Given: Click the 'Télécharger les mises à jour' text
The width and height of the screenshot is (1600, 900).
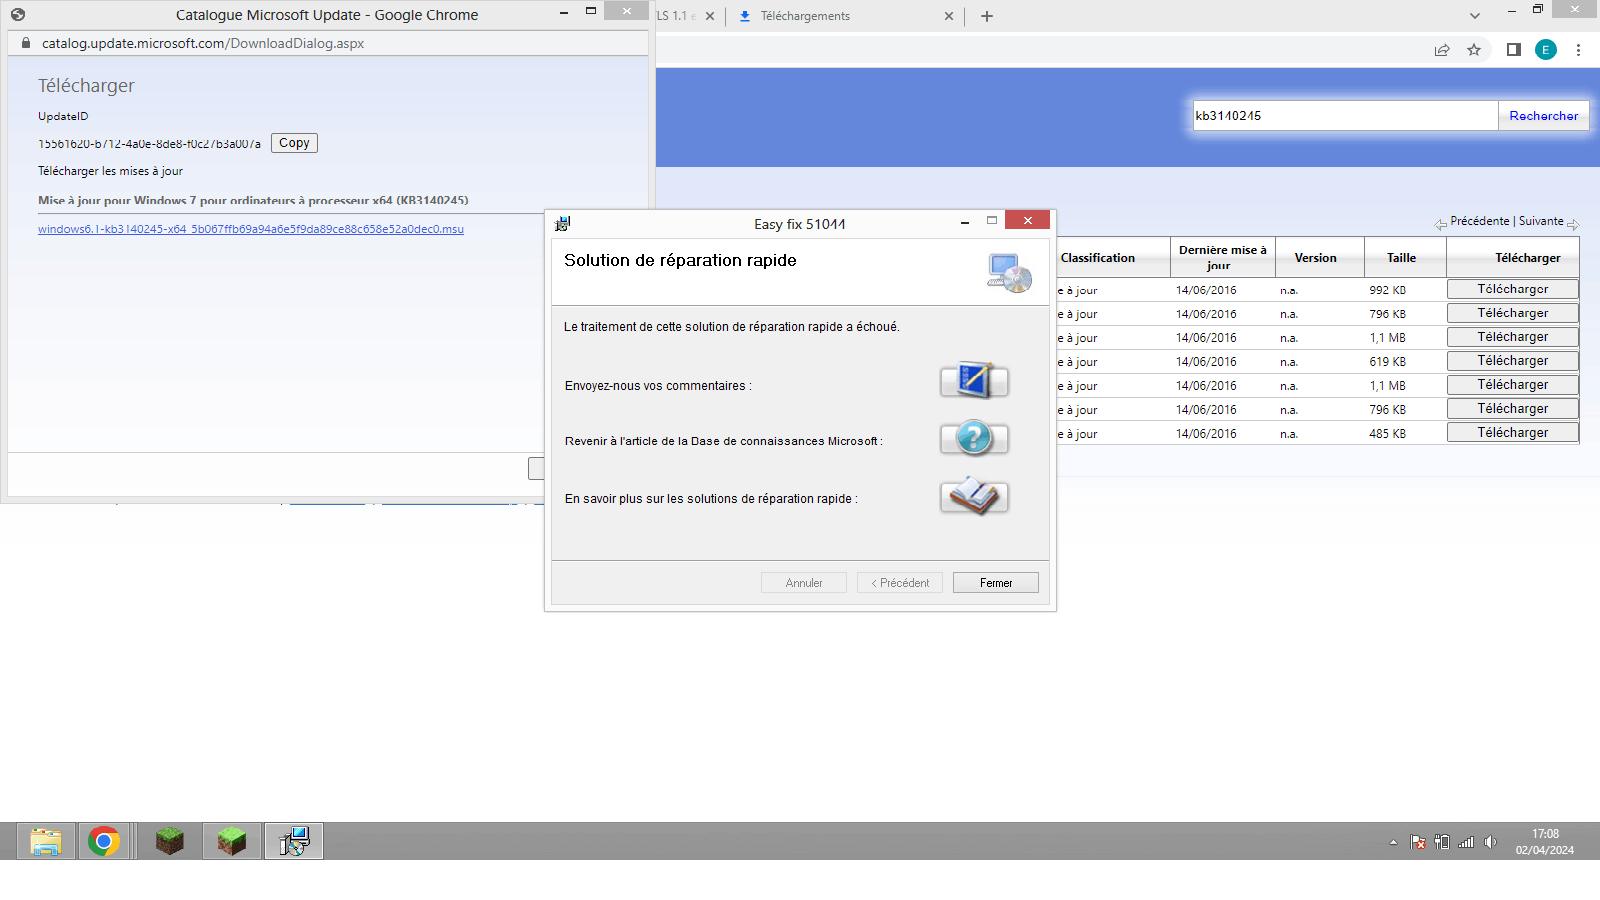Looking at the screenshot, I should click(110, 171).
